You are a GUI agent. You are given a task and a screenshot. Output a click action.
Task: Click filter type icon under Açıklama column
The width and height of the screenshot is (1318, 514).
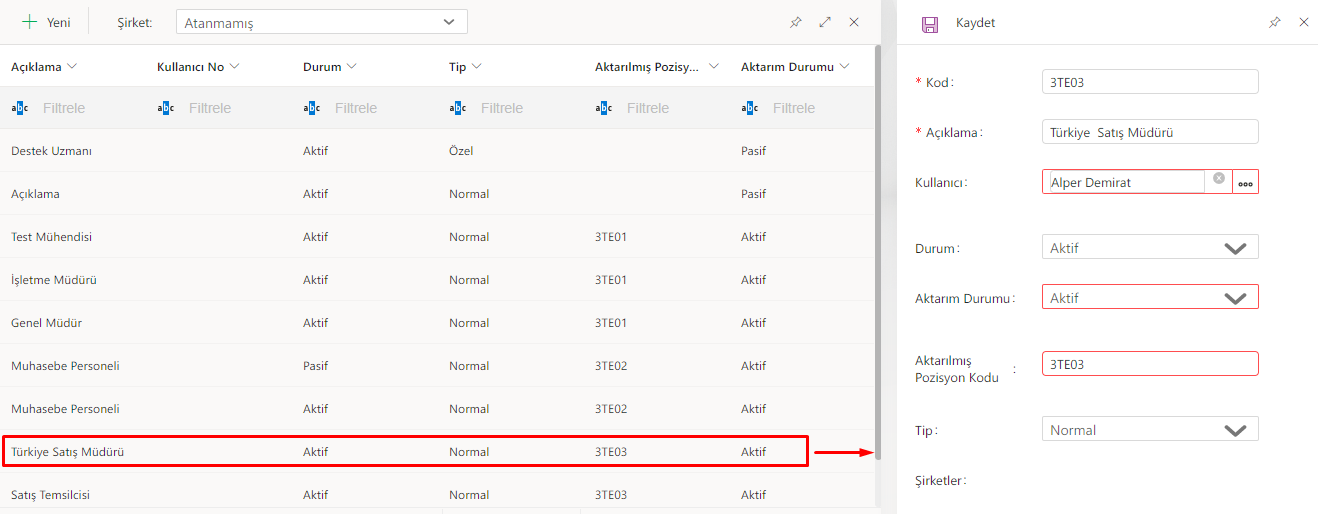[x=20, y=108]
